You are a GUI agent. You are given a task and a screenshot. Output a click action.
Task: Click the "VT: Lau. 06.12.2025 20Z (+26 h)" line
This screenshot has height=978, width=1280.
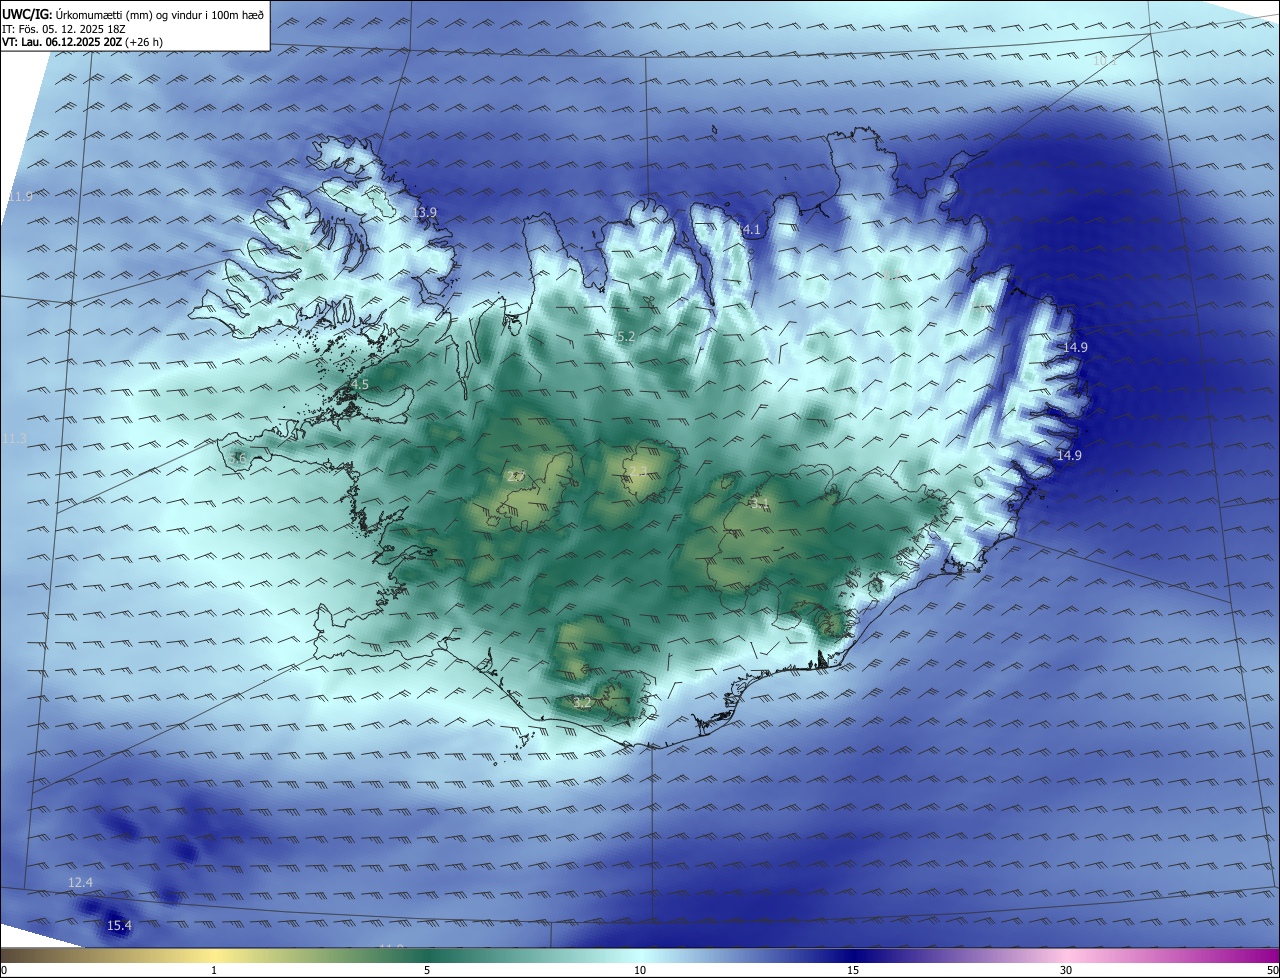tap(84, 42)
